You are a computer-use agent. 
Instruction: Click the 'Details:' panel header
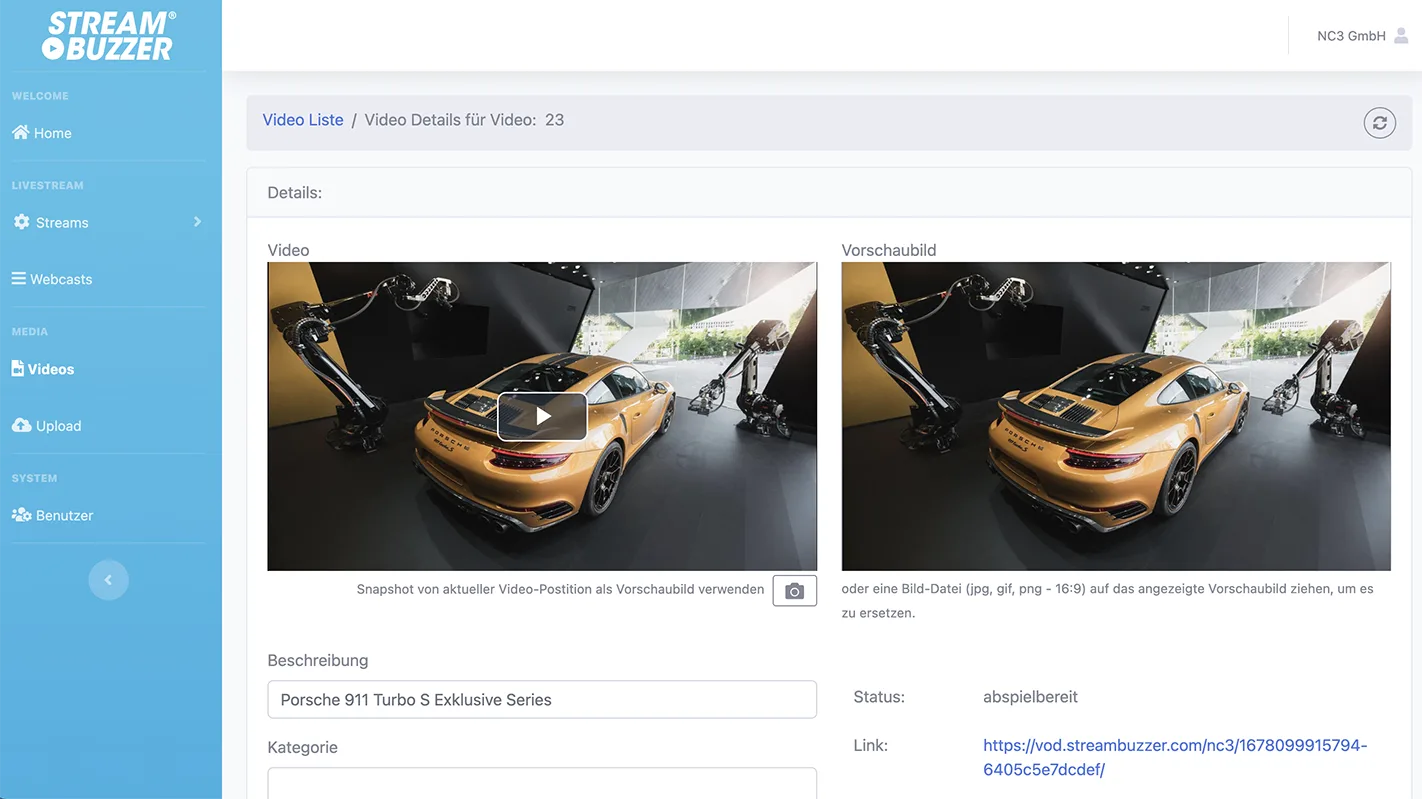829,192
